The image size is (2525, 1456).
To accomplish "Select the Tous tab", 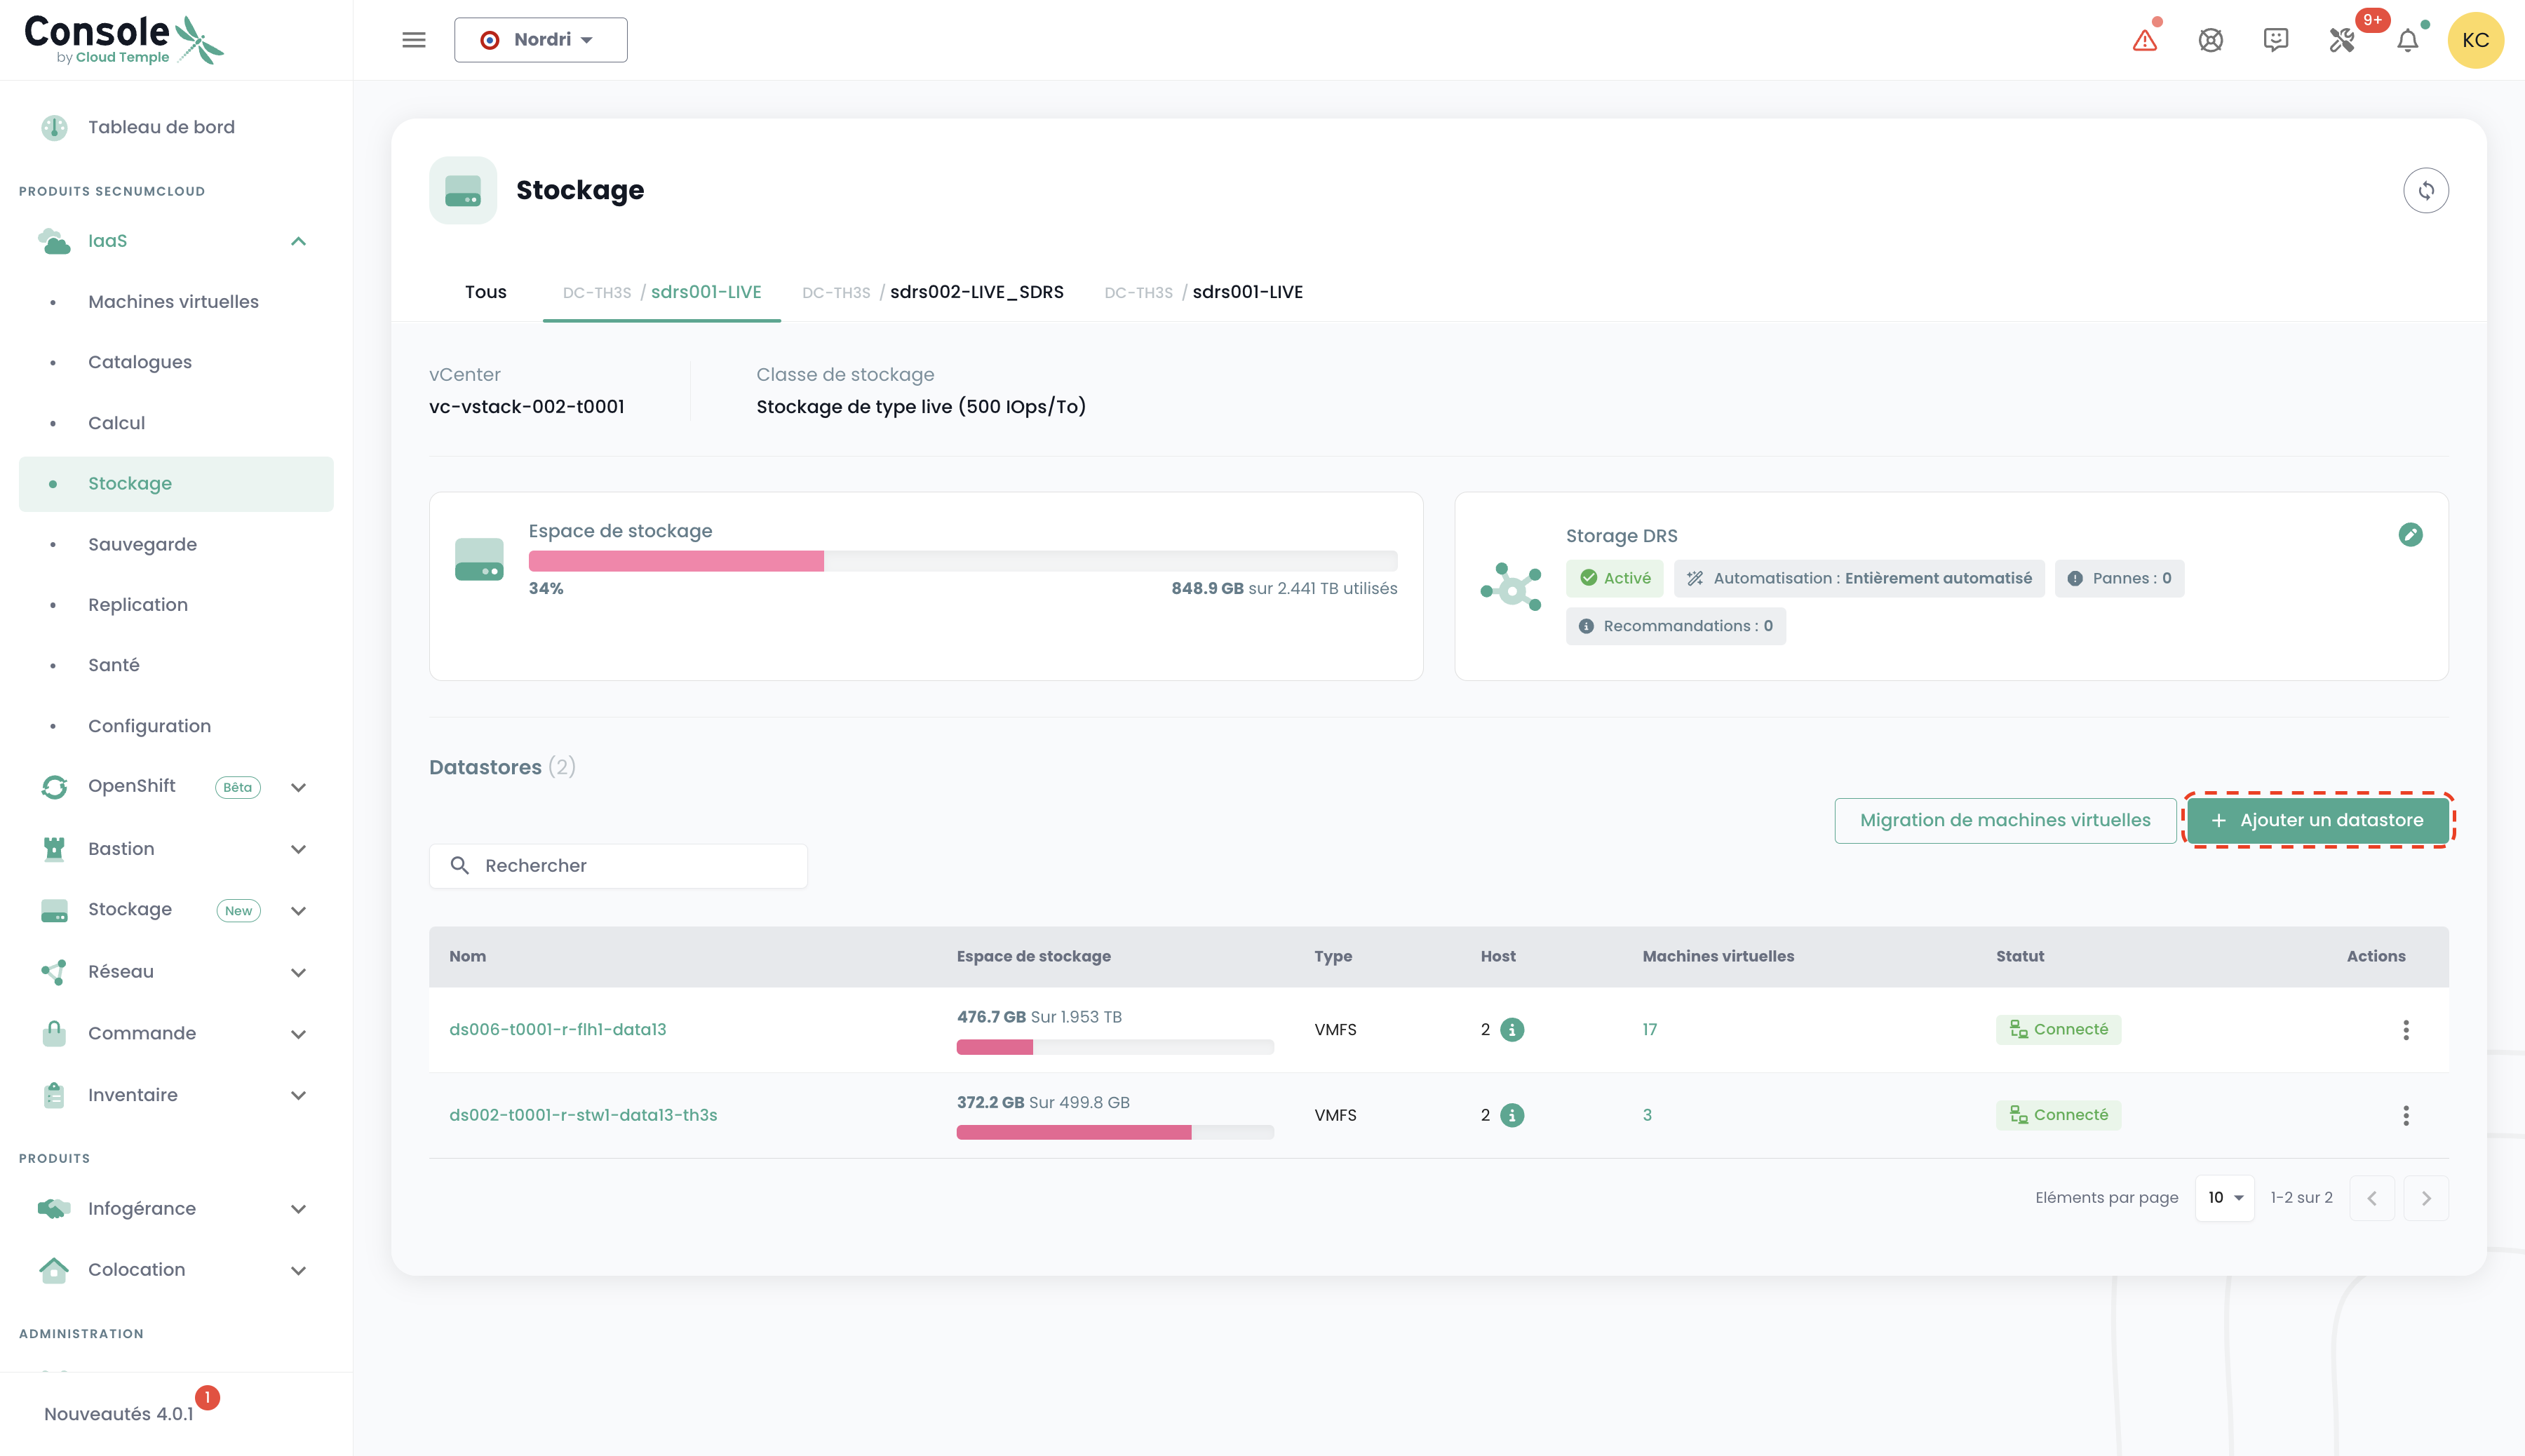I will [485, 292].
